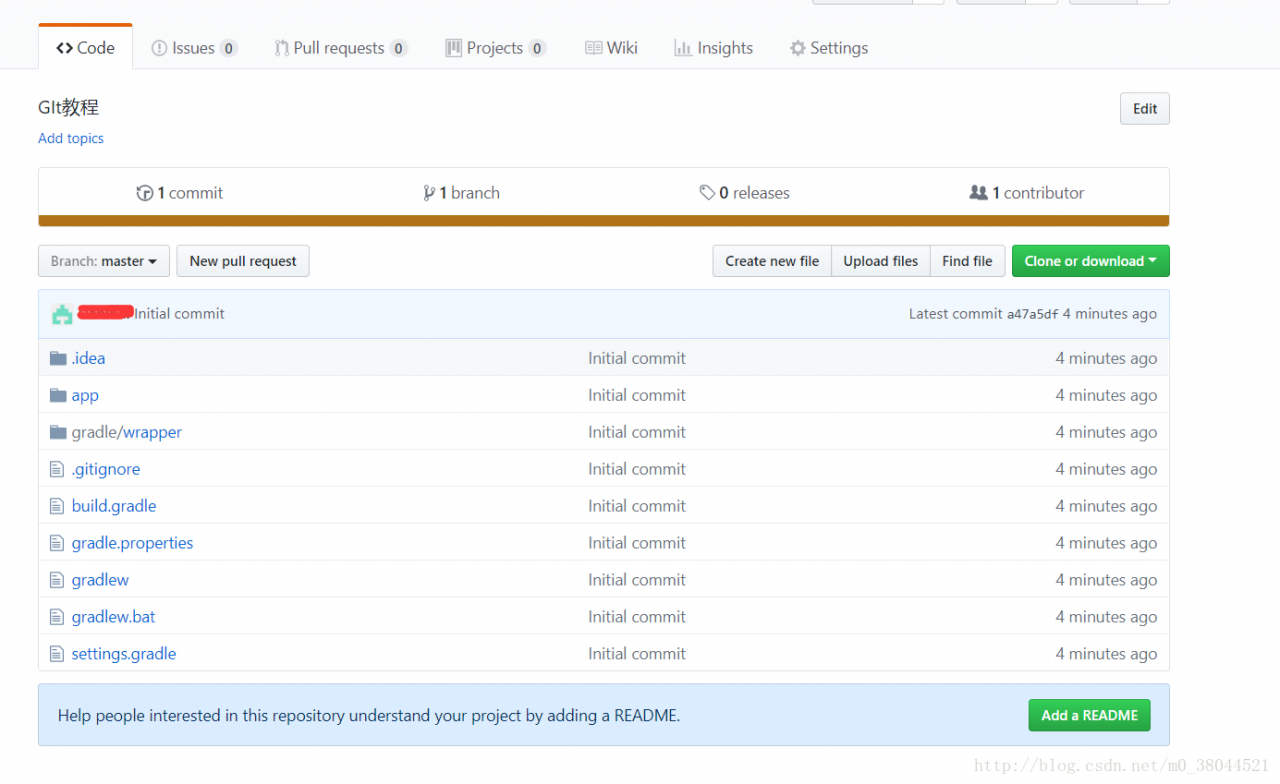Screen dimensions: 1280x784
Task: View the 1 commit history link
Action: 180,193
